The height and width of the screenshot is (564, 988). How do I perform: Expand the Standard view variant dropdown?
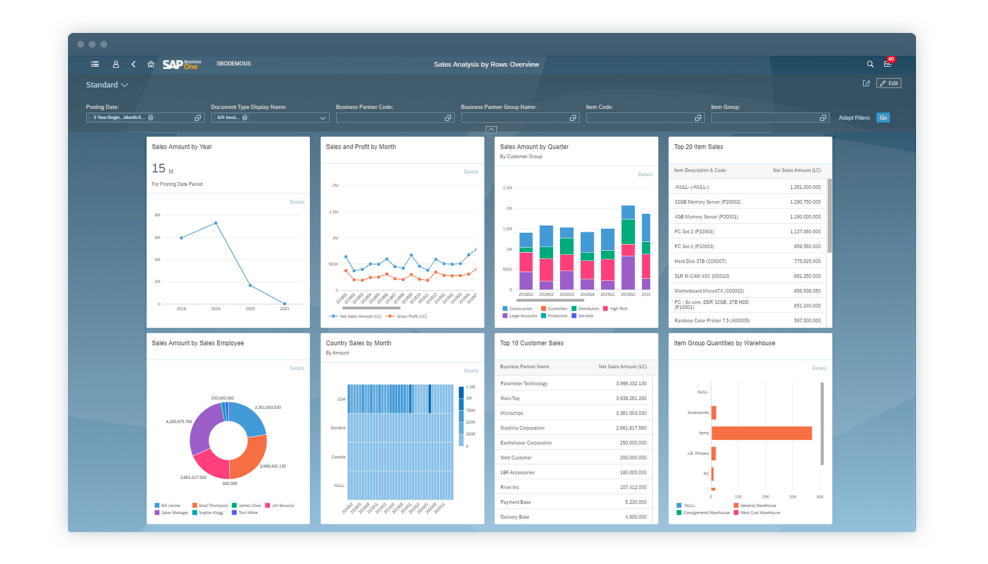pyautogui.click(x=125, y=85)
